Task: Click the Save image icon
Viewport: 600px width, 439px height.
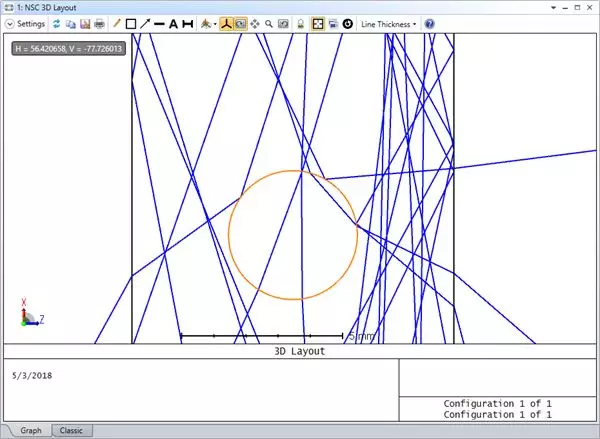Action: point(85,23)
